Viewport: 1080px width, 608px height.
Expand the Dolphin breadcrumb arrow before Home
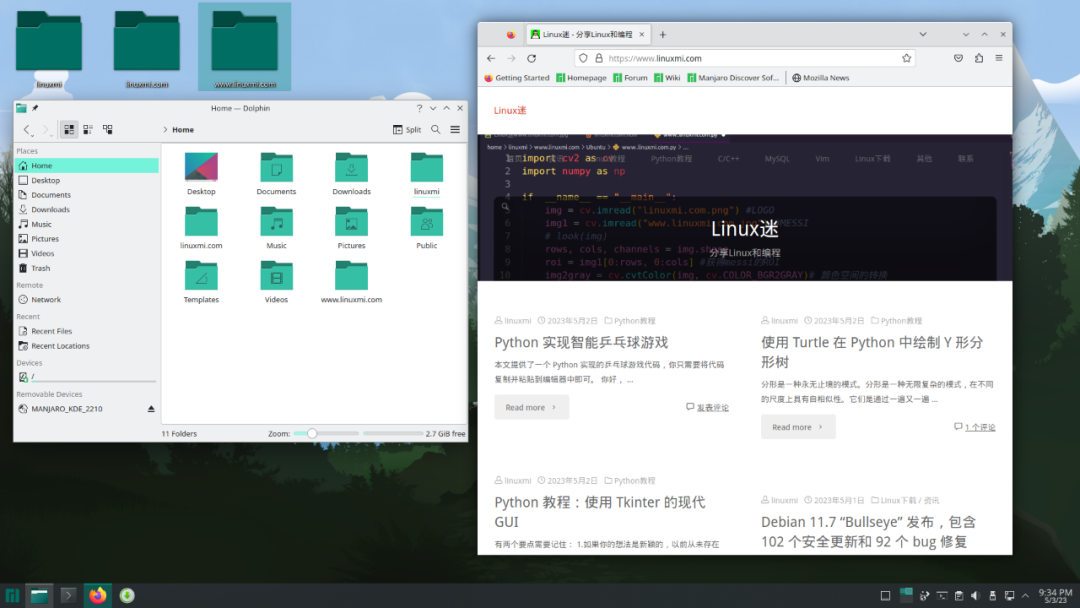(x=165, y=129)
